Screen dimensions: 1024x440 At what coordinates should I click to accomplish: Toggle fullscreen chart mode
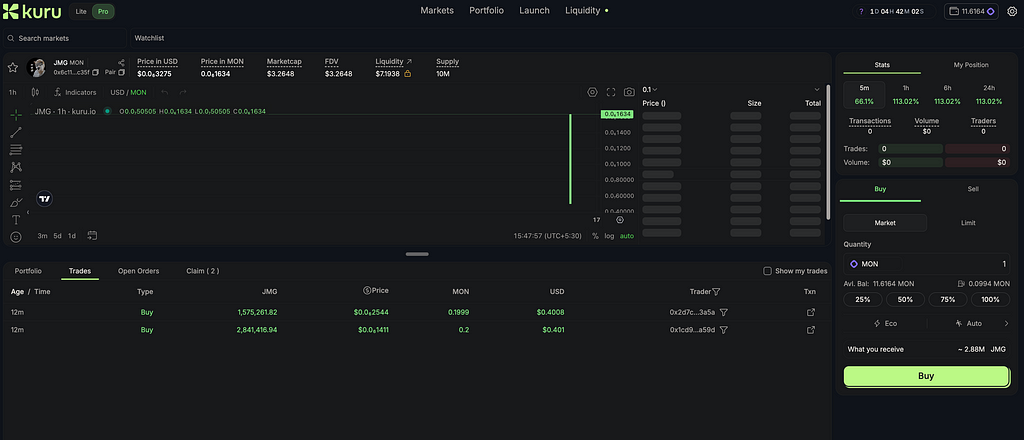pos(611,92)
